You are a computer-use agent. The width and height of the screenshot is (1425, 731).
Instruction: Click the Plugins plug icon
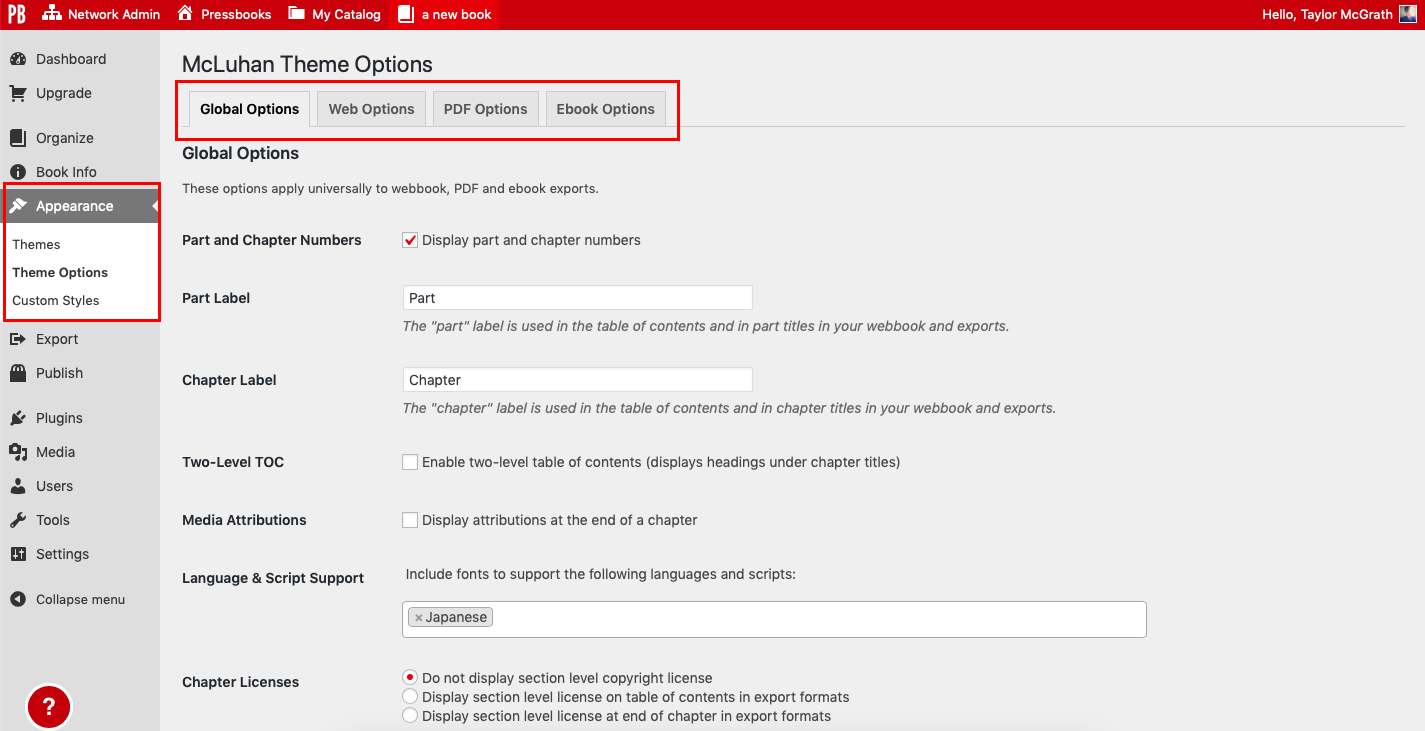tap(18, 418)
